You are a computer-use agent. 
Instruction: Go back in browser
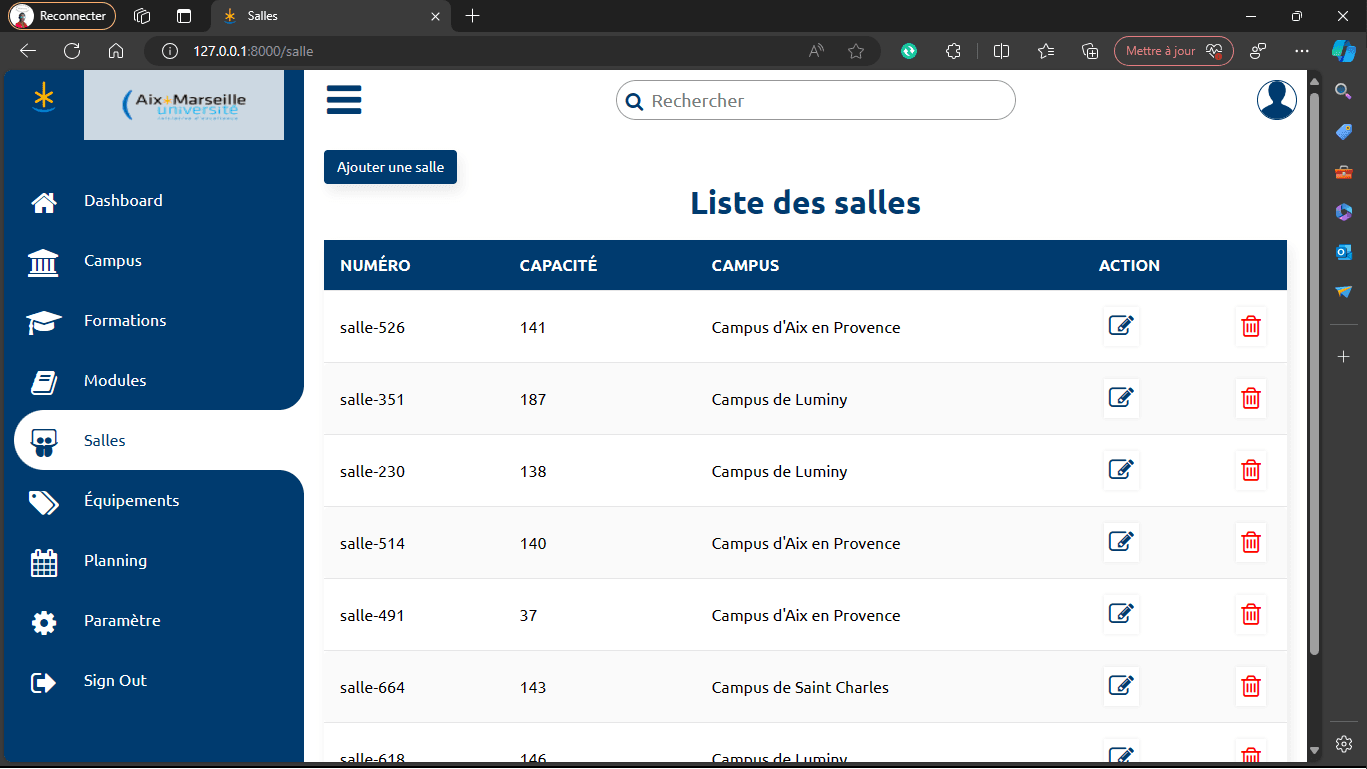tap(28, 51)
